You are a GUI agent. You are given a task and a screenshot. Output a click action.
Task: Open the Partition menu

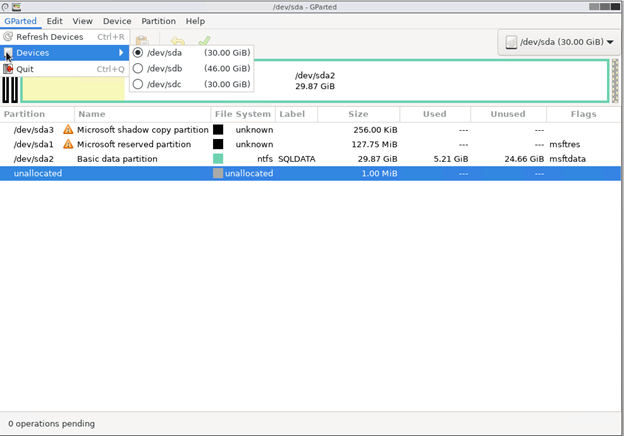coord(158,21)
